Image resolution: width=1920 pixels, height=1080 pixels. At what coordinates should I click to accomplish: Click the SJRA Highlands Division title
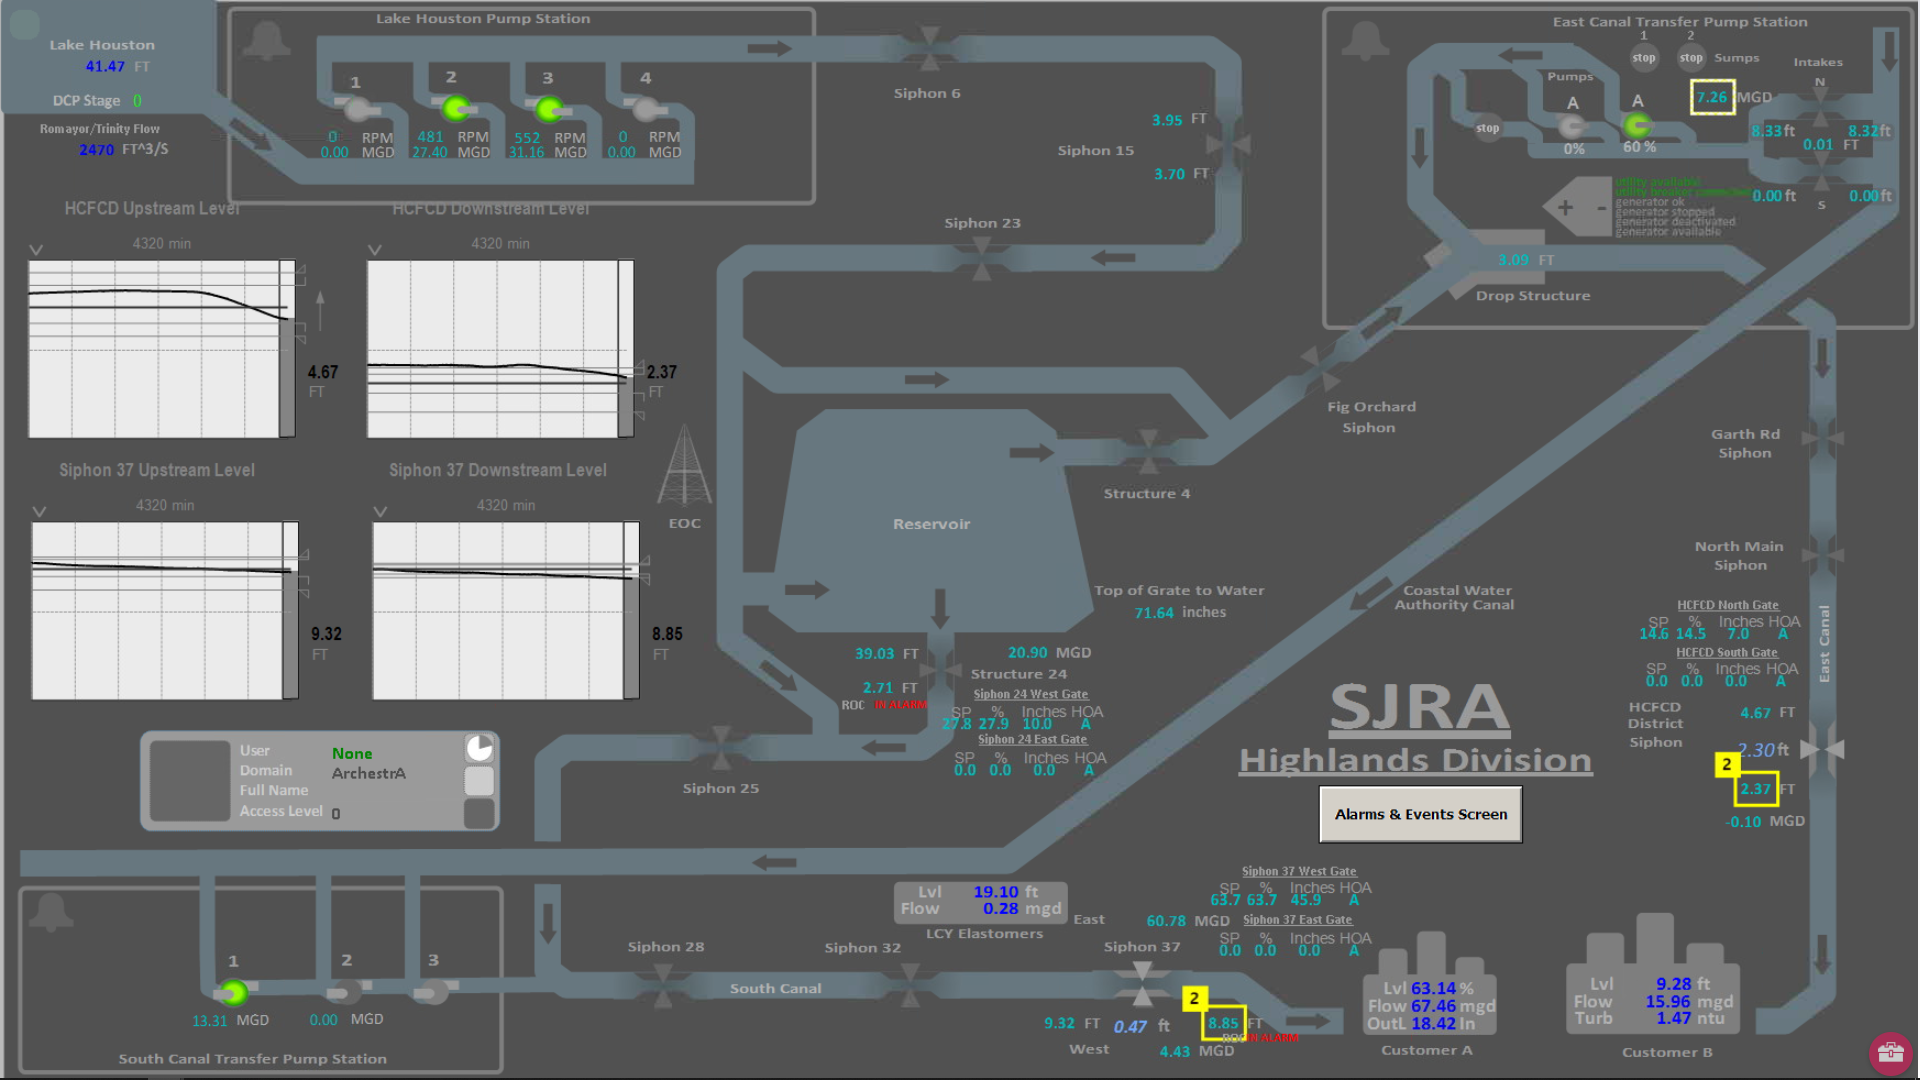(1416, 730)
